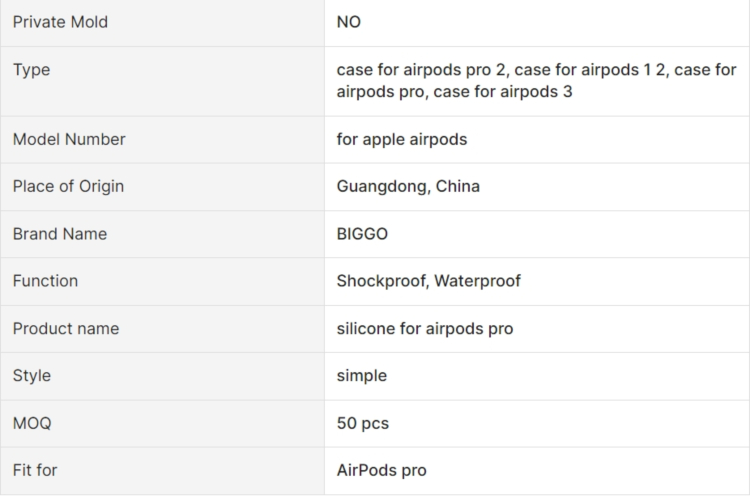
Task: Click the 'AirPods pro' fit value
Action: pyautogui.click(x=381, y=470)
